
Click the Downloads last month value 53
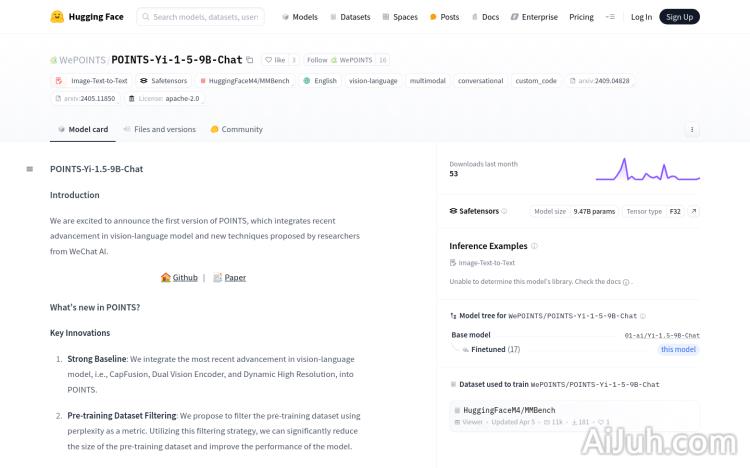pos(453,174)
